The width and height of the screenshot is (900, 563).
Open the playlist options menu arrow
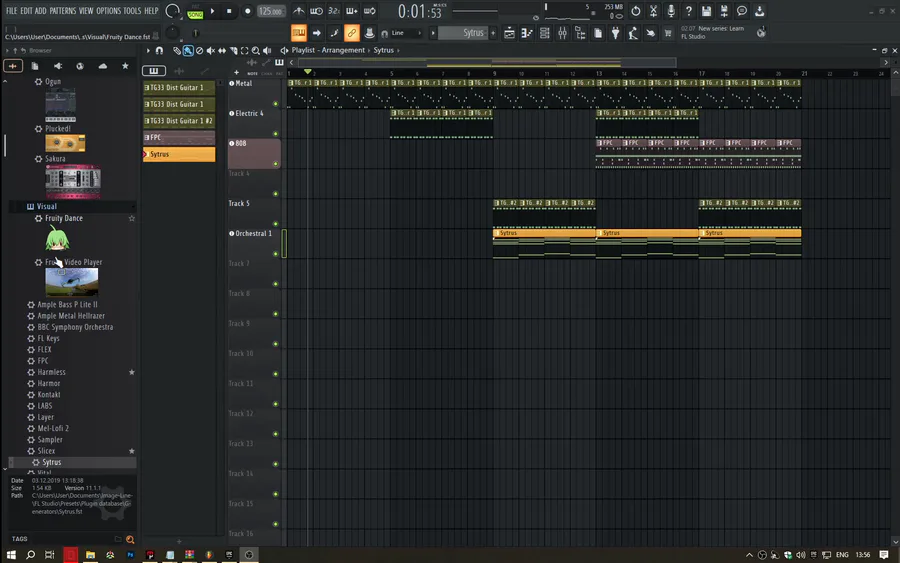(148, 51)
